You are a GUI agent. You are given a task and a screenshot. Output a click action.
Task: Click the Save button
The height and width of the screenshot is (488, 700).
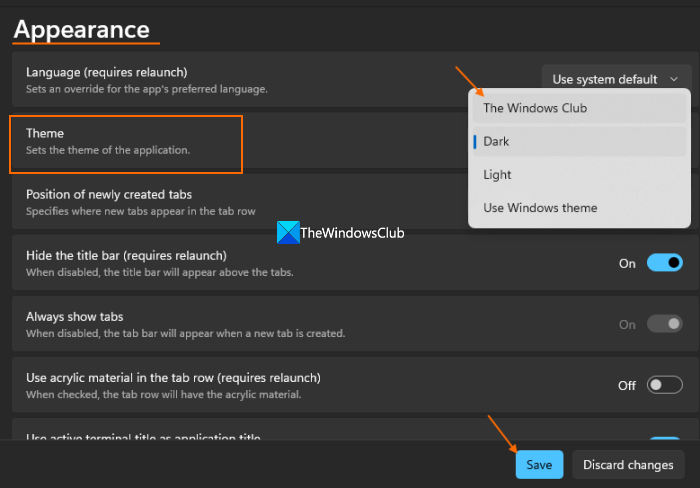[x=539, y=464]
